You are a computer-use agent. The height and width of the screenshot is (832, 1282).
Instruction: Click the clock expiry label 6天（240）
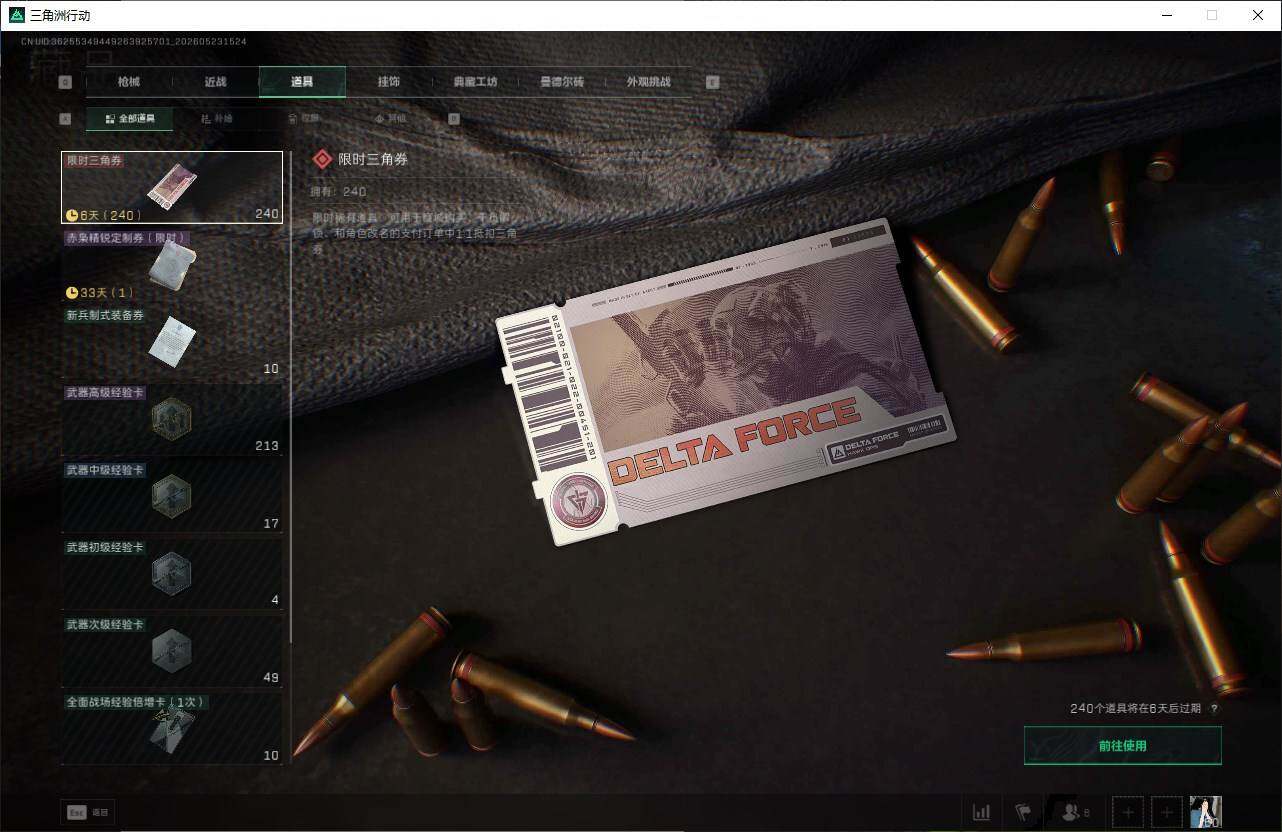tap(104, 214)
